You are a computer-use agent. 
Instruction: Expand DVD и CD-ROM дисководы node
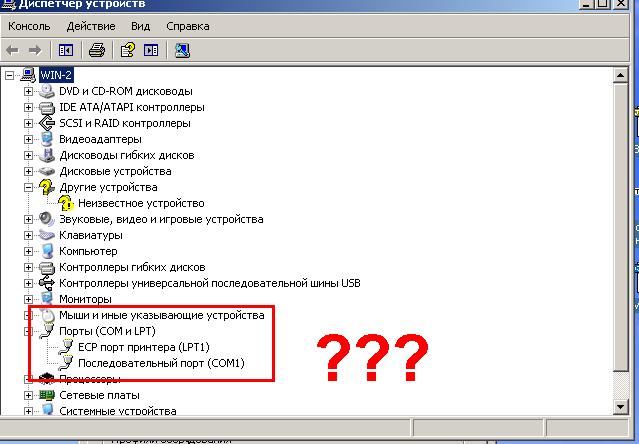coord(28,91)
